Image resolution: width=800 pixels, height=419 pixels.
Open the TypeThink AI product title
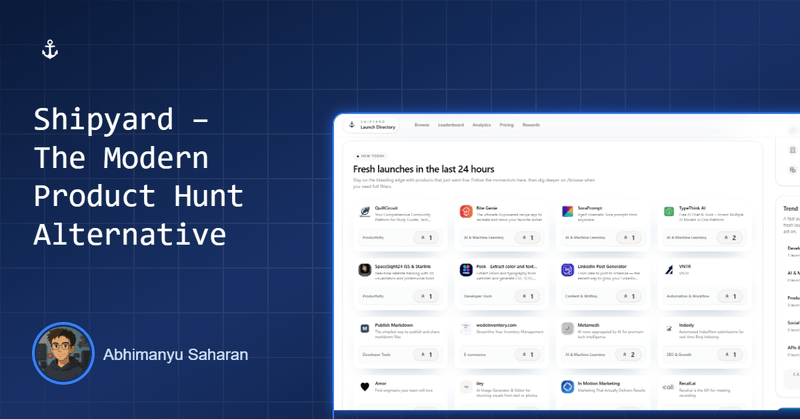pyautogui.click(x=692, y=208)
